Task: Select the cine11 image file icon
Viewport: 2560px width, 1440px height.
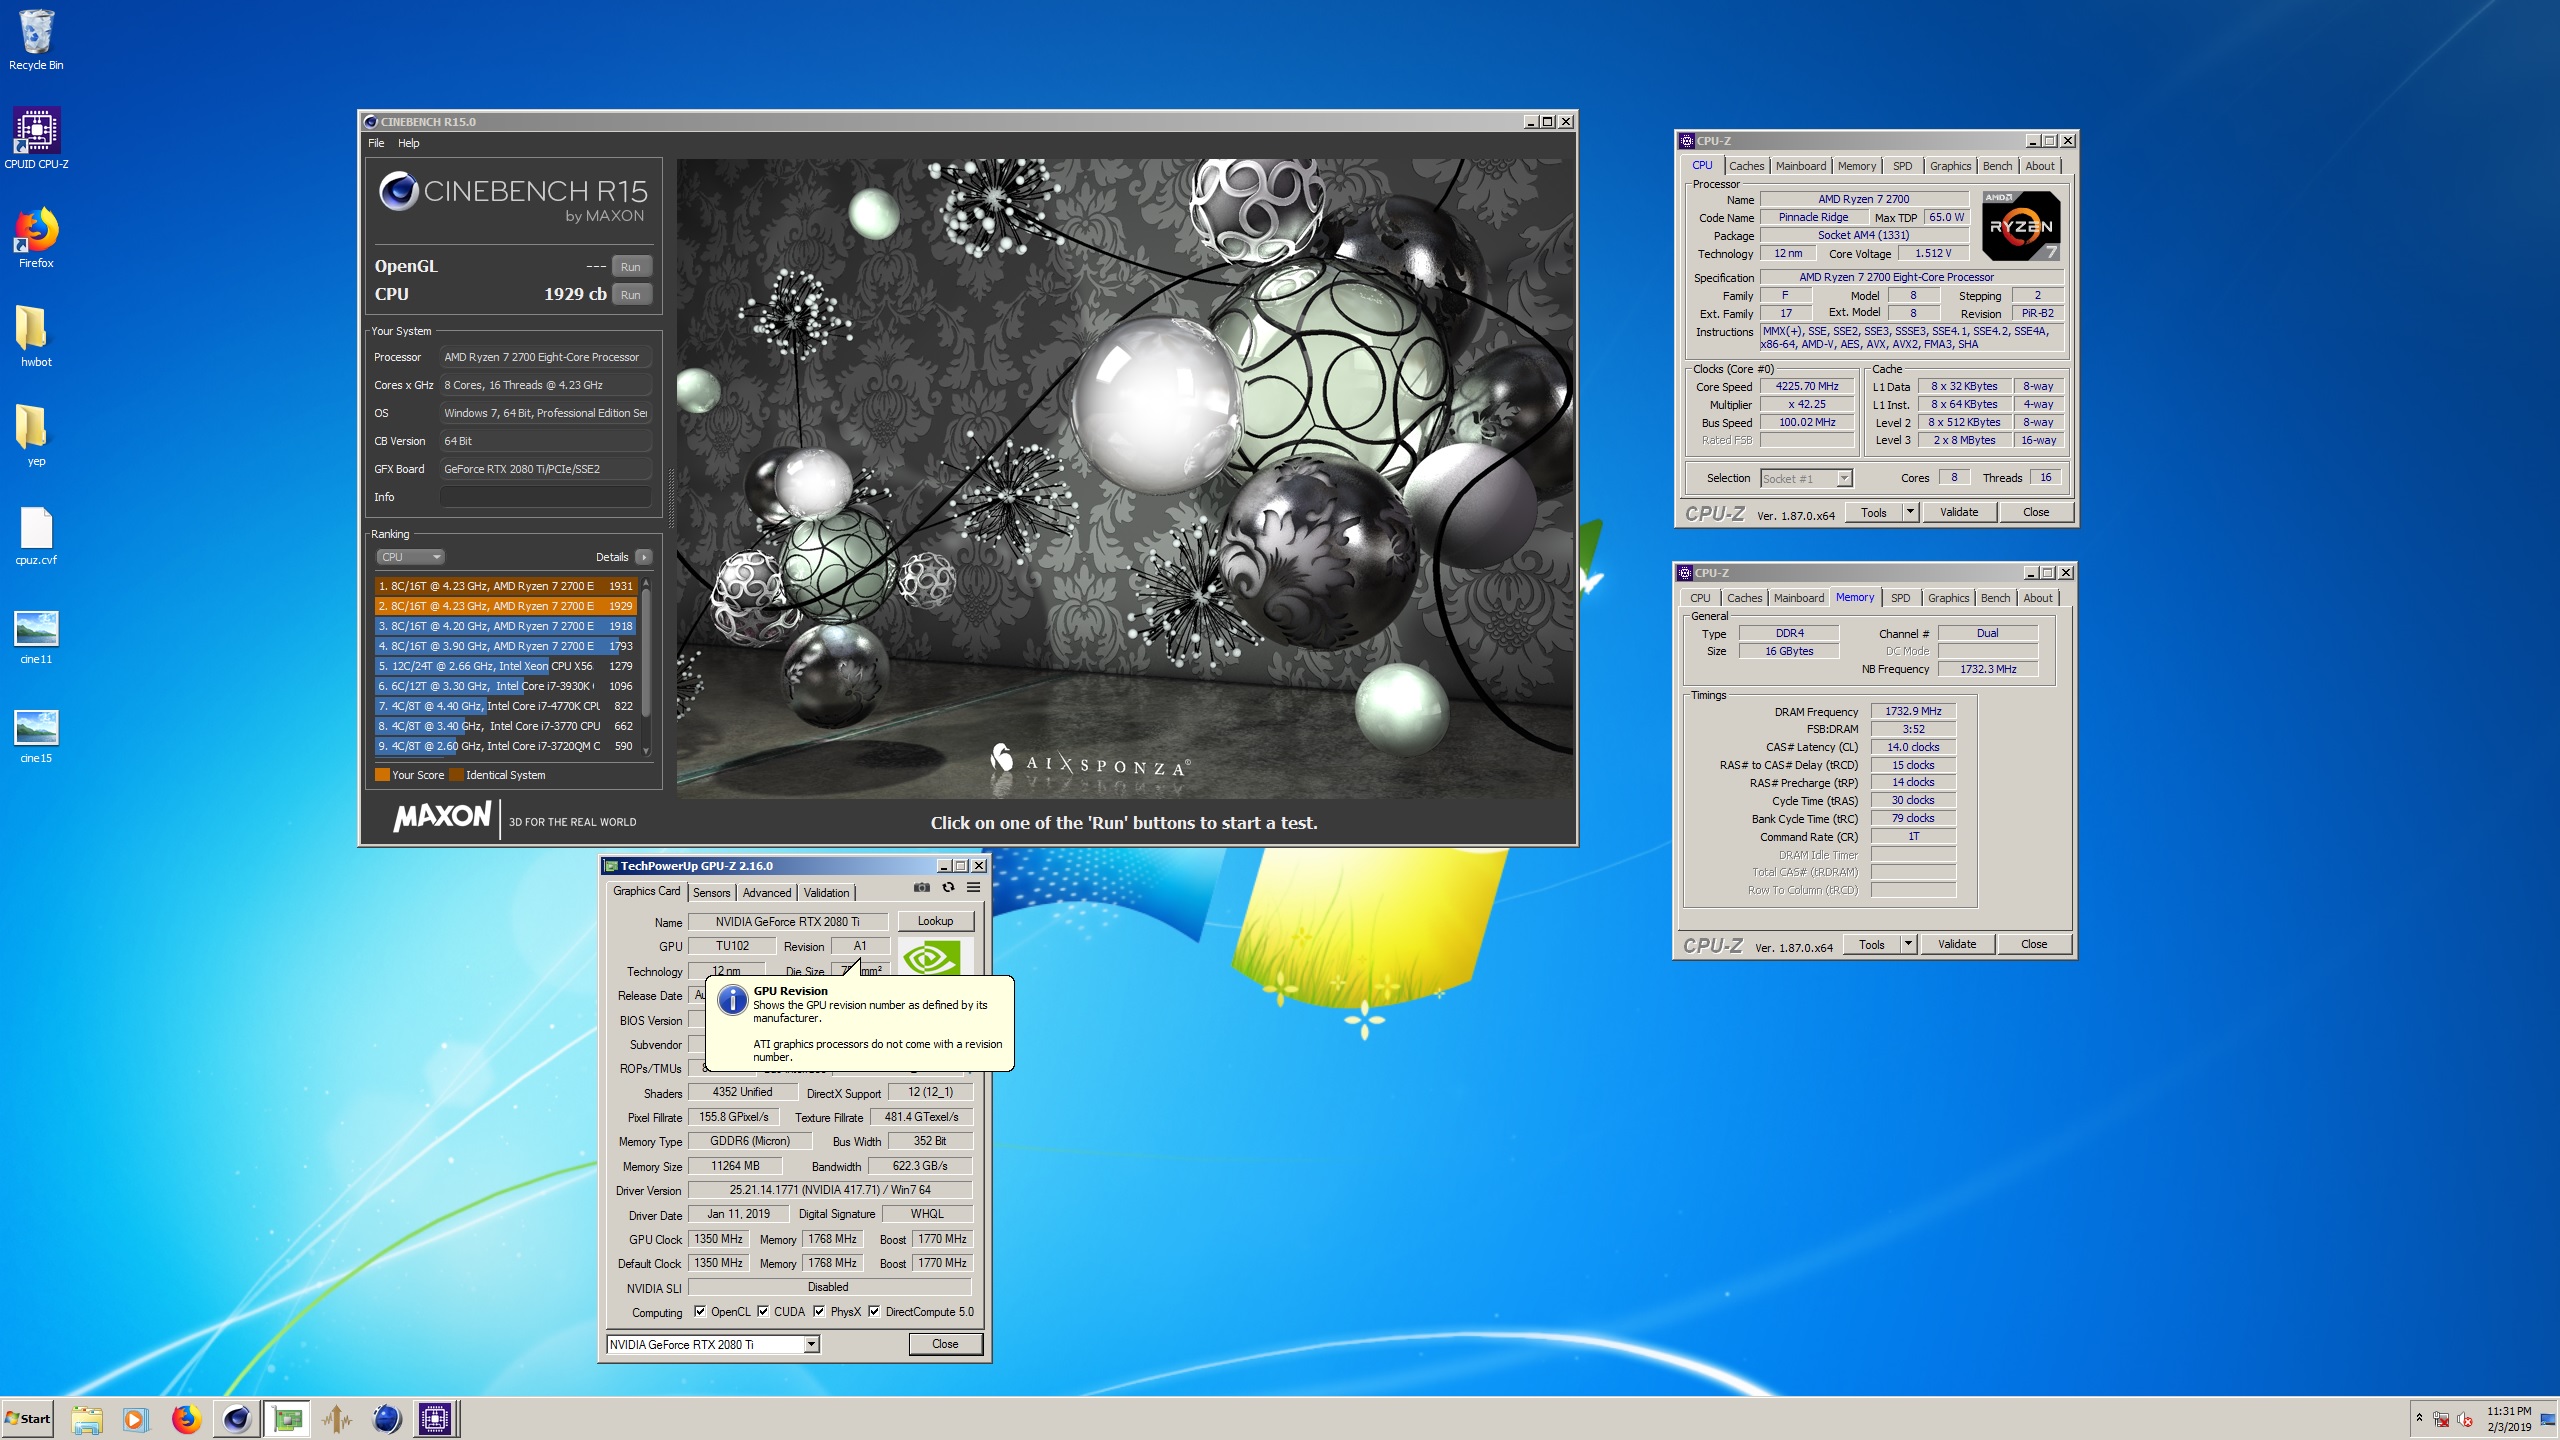Action: pos(36,636)
